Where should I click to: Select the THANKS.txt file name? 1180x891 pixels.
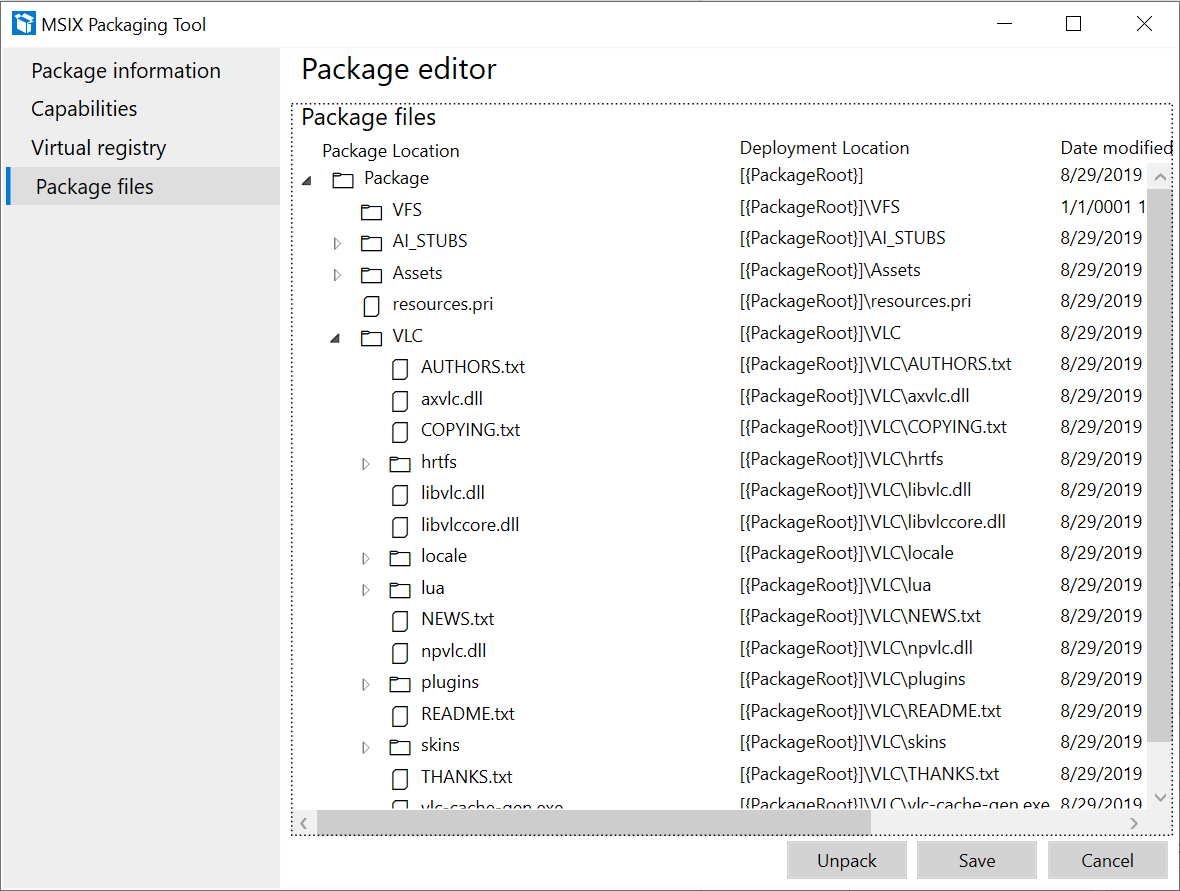[x=467, y=777]
